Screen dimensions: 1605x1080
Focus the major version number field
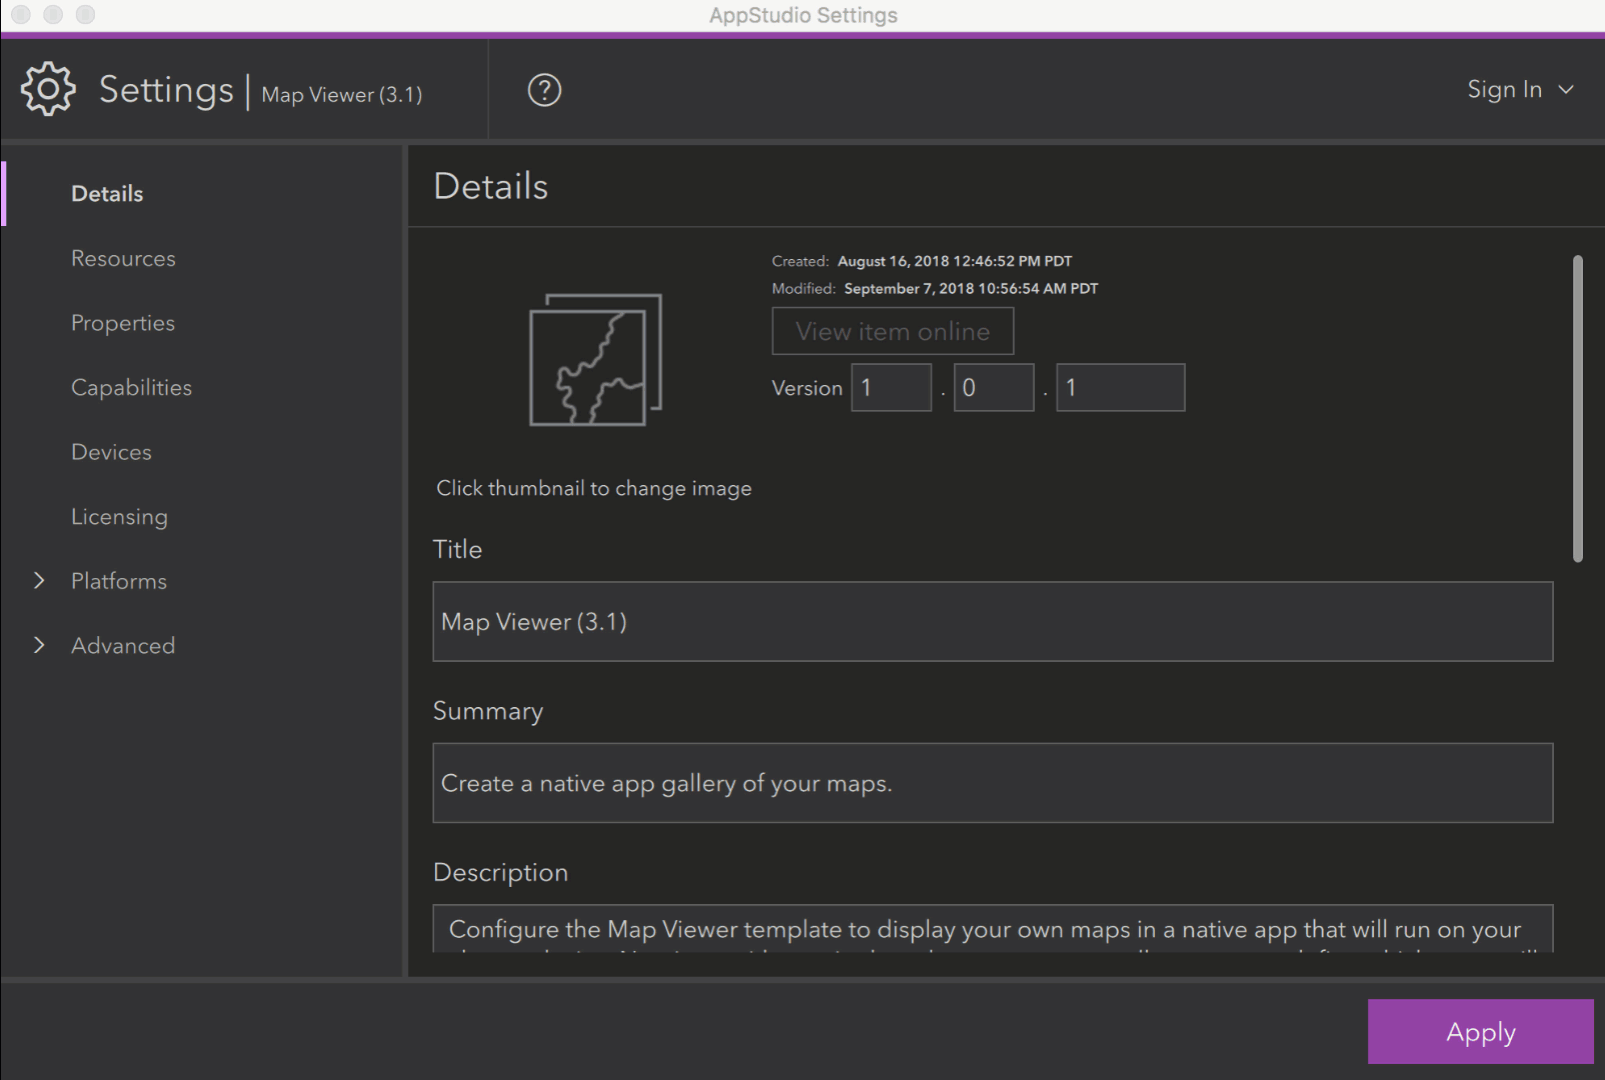point(891,387)
